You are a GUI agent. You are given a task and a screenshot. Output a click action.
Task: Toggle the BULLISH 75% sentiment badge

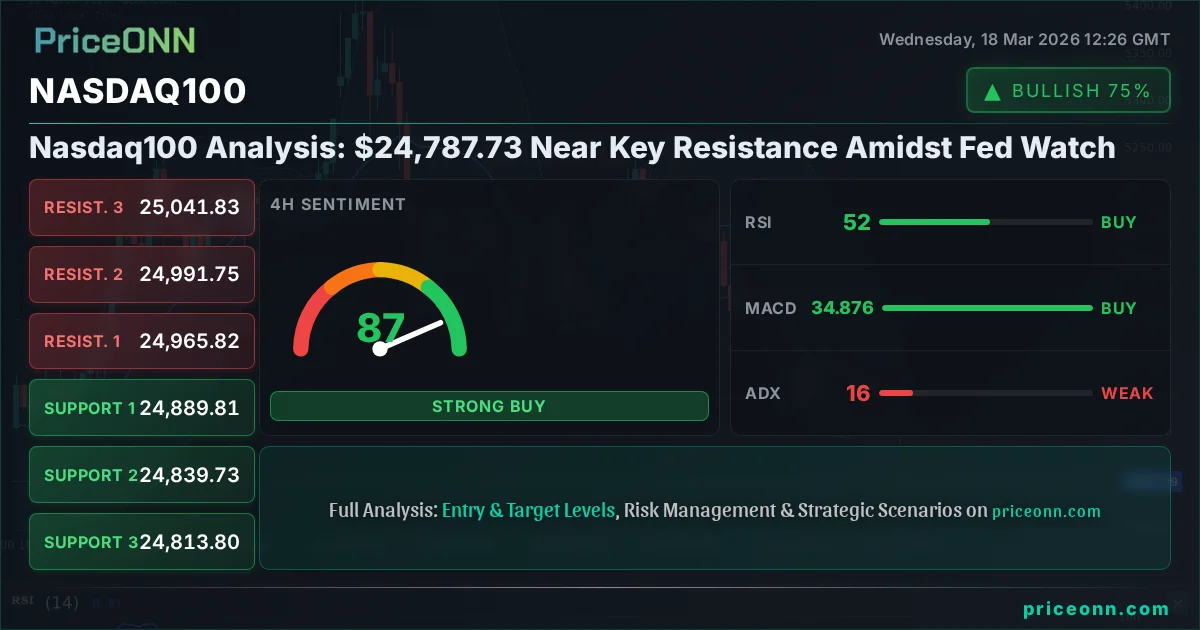[x=1068, y=89]
